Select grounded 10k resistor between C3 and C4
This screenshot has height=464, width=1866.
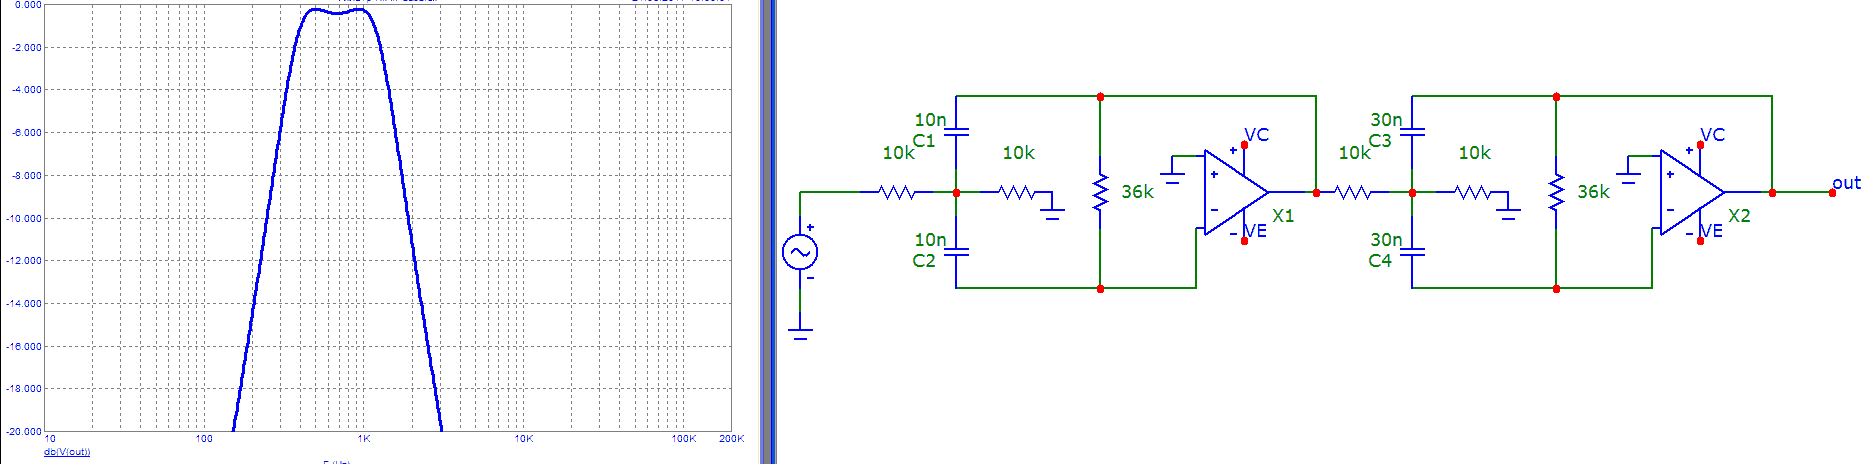pyautogui.click(x=1473, y=192)
